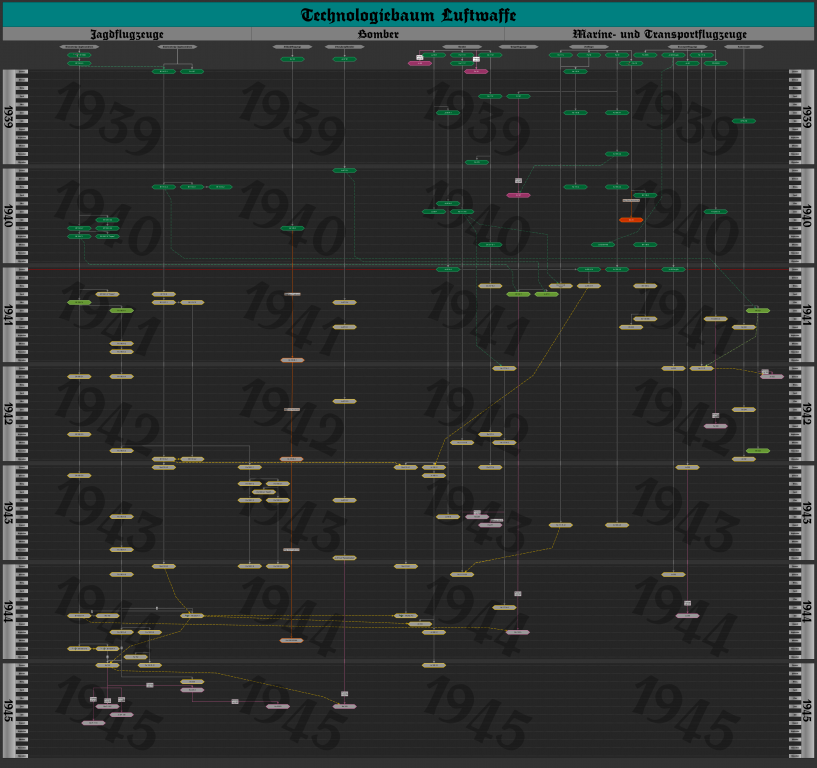The image size is (817, 768).
Task: Select the rightmost gray category node under Marine header
Action: click(744, 47)
